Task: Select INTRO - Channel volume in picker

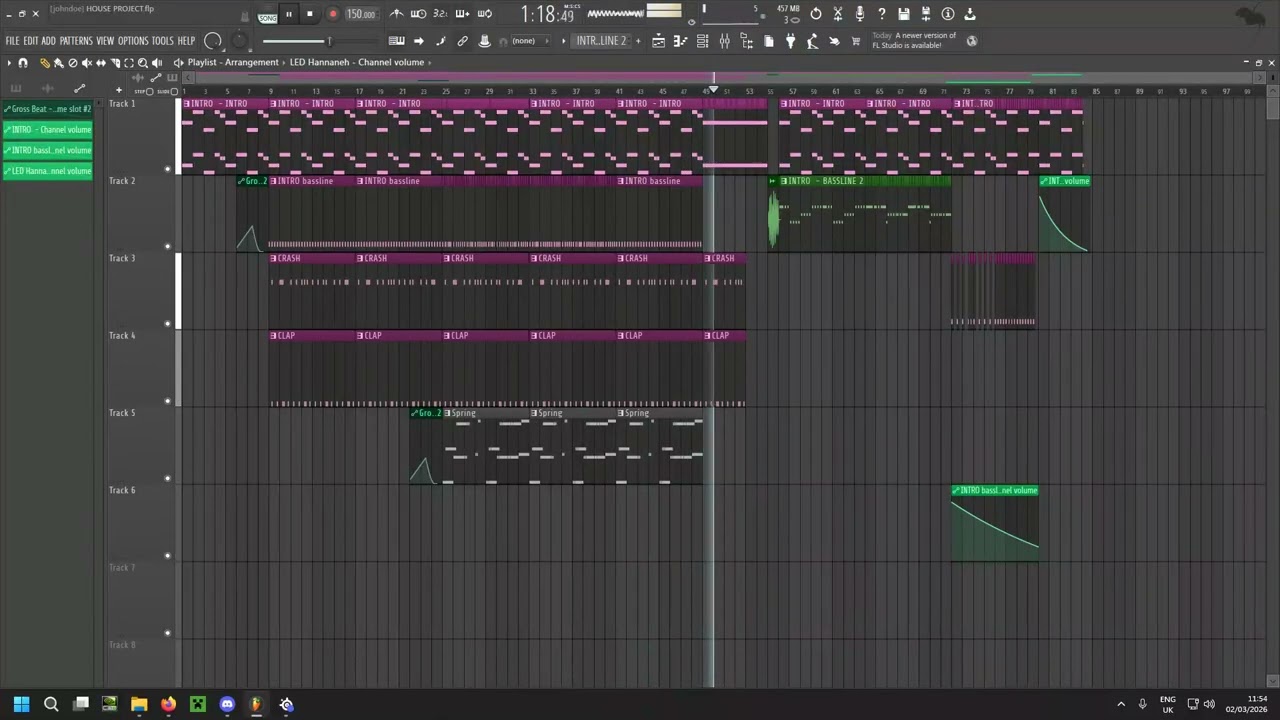Action: click(x=47, y=130)
